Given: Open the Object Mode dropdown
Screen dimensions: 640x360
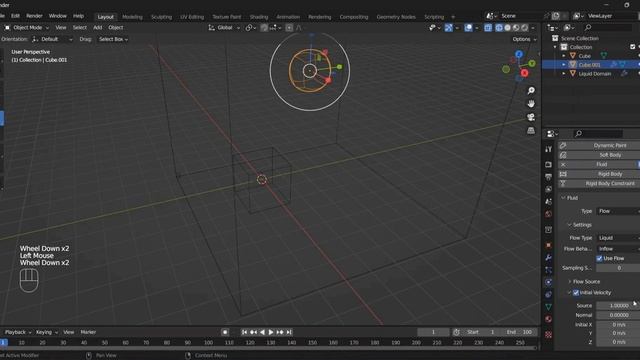Looking at the screenshot, I should (27, 28).
